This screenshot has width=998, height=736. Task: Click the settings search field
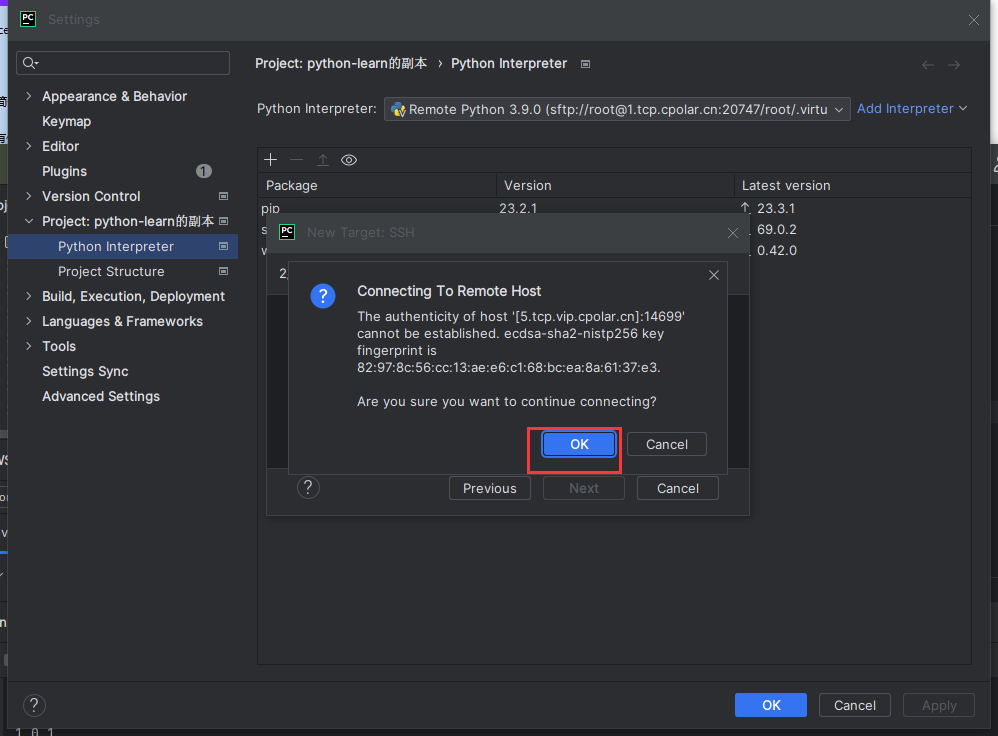(123, 63)
